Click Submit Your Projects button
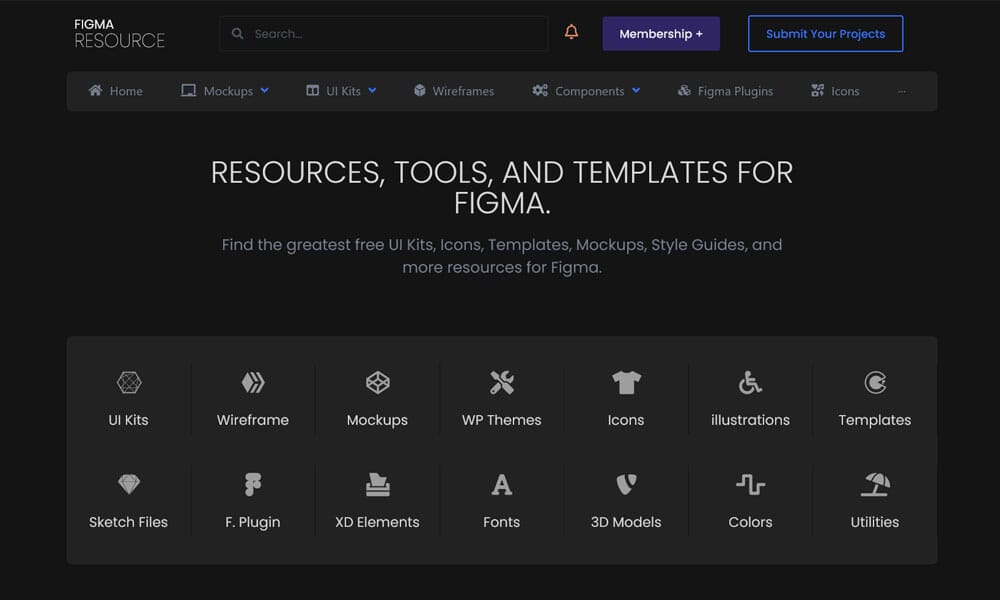This screenshot has height=600, width=1000. (x=825, y=34)
